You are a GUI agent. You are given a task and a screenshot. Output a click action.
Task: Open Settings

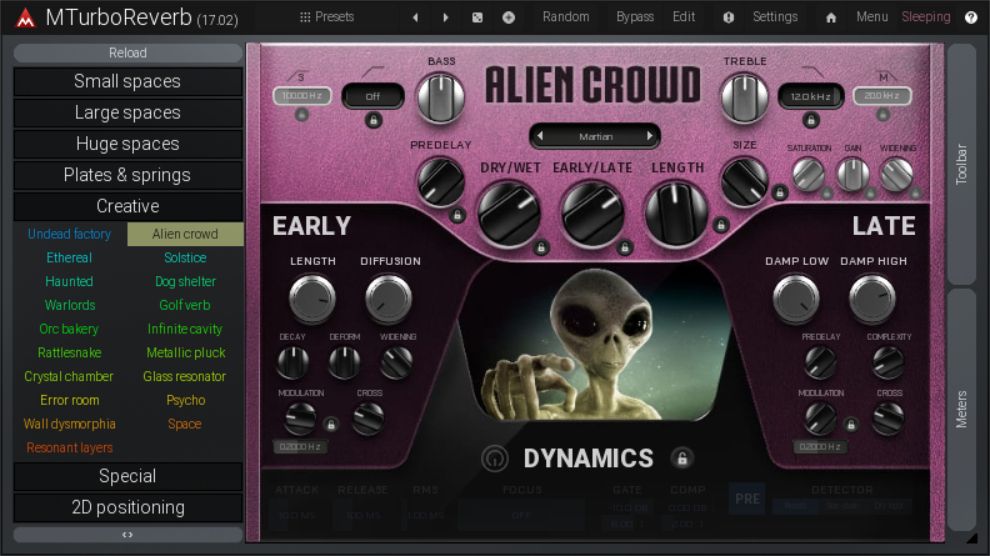(x=775, y=17)
